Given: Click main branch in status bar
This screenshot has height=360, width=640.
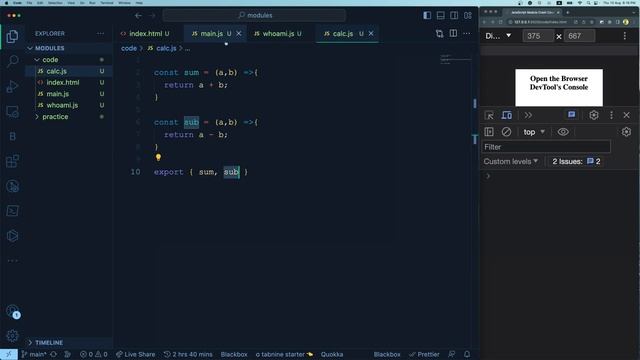Looking at the screenshot, I should coord(34,354).
